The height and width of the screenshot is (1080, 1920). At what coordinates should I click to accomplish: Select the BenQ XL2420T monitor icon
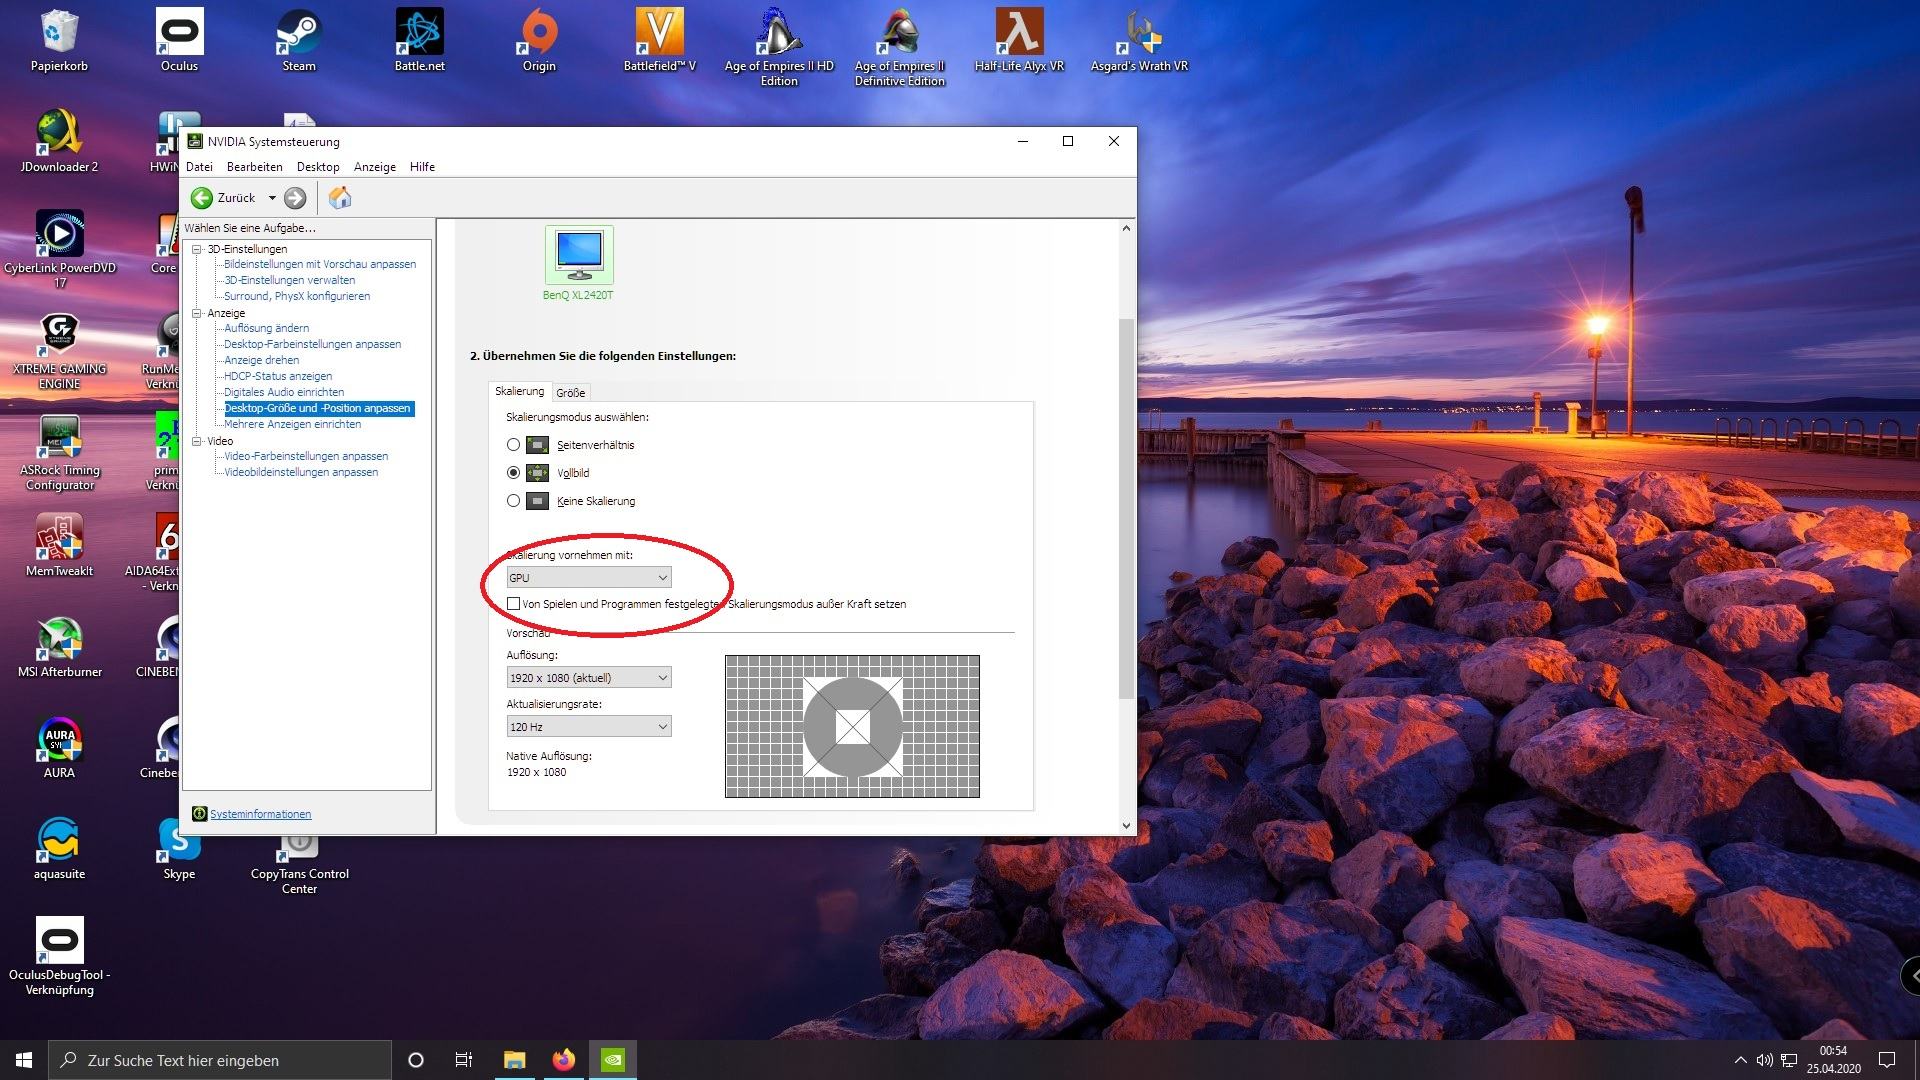[579, 254]
